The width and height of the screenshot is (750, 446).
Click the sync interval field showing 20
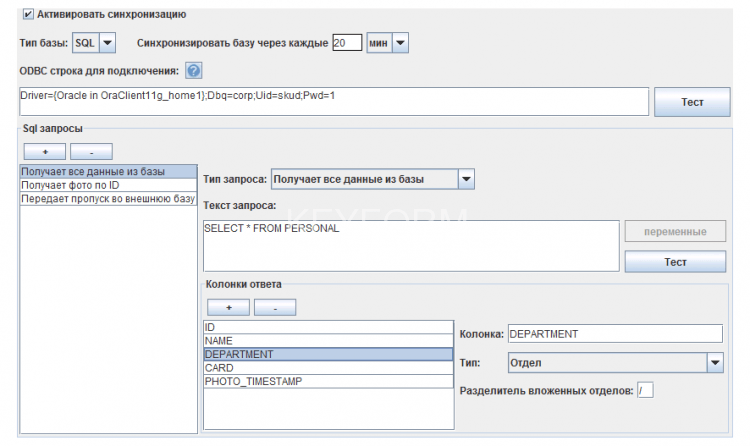click(346, 43)
